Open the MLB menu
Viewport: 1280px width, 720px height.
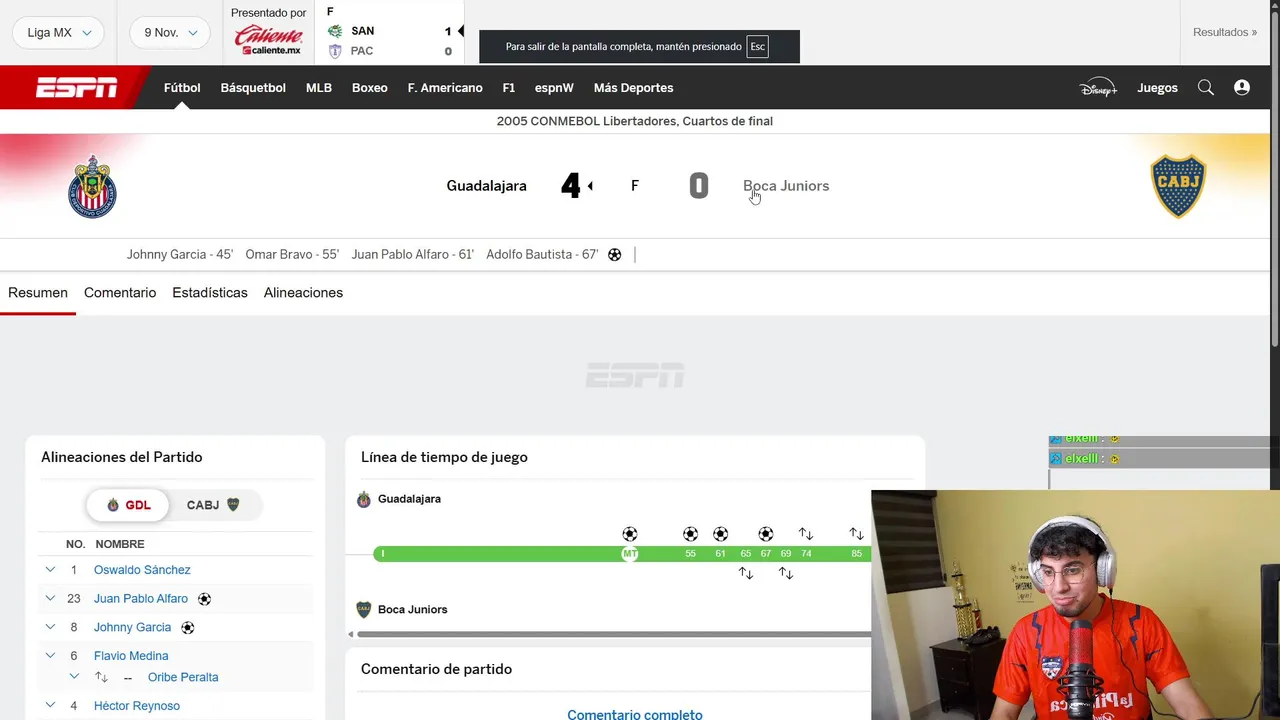click(x=319, y=88)
